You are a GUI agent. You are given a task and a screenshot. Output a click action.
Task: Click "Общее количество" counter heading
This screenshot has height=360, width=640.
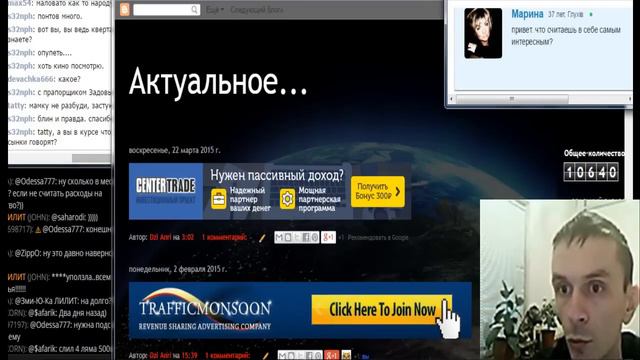tap(594, 153)
